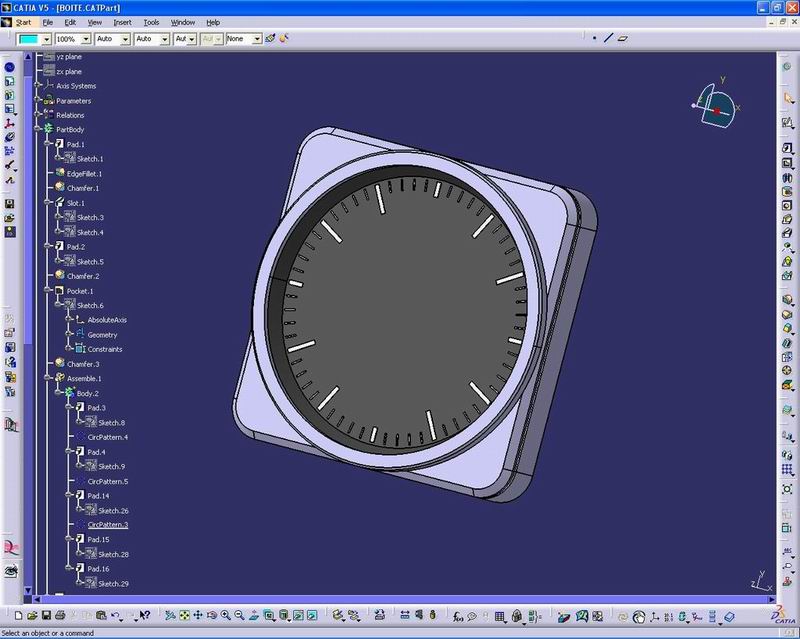The image size is (800, 639).
Task: Click the Point reference element icon
Action: (x=594, y=38)
